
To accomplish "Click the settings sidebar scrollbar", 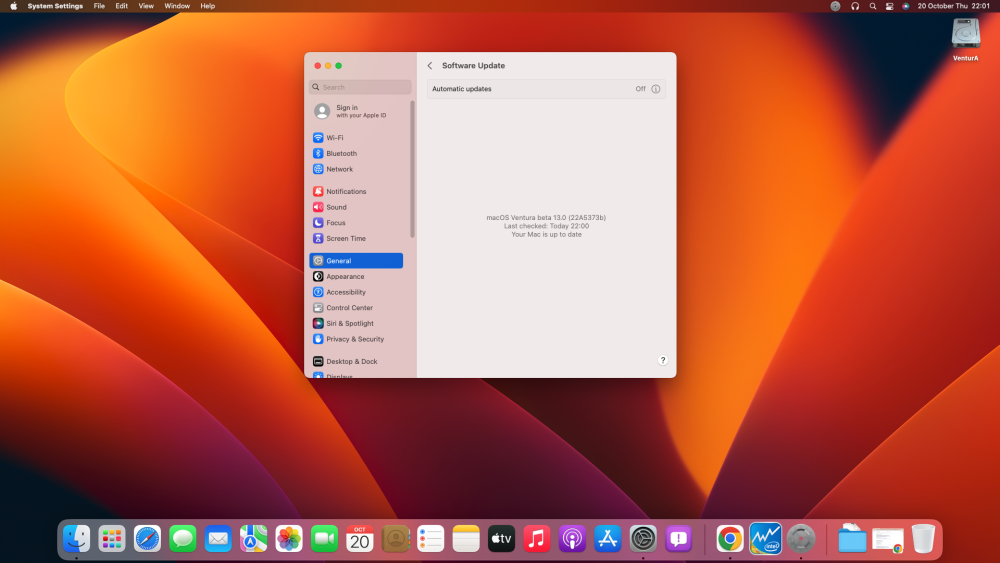I will [413, 170].
